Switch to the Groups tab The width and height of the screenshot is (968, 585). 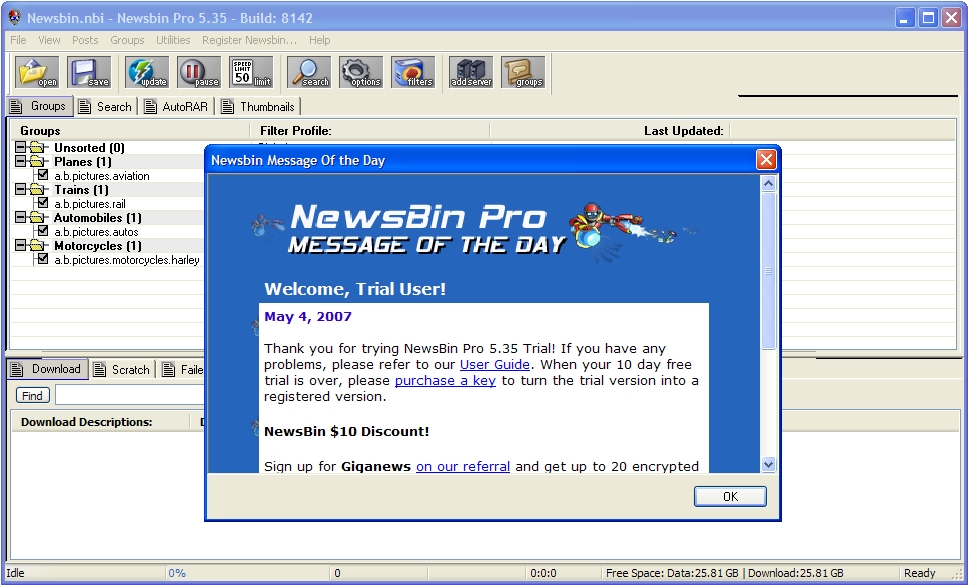(x=40, y=106)
